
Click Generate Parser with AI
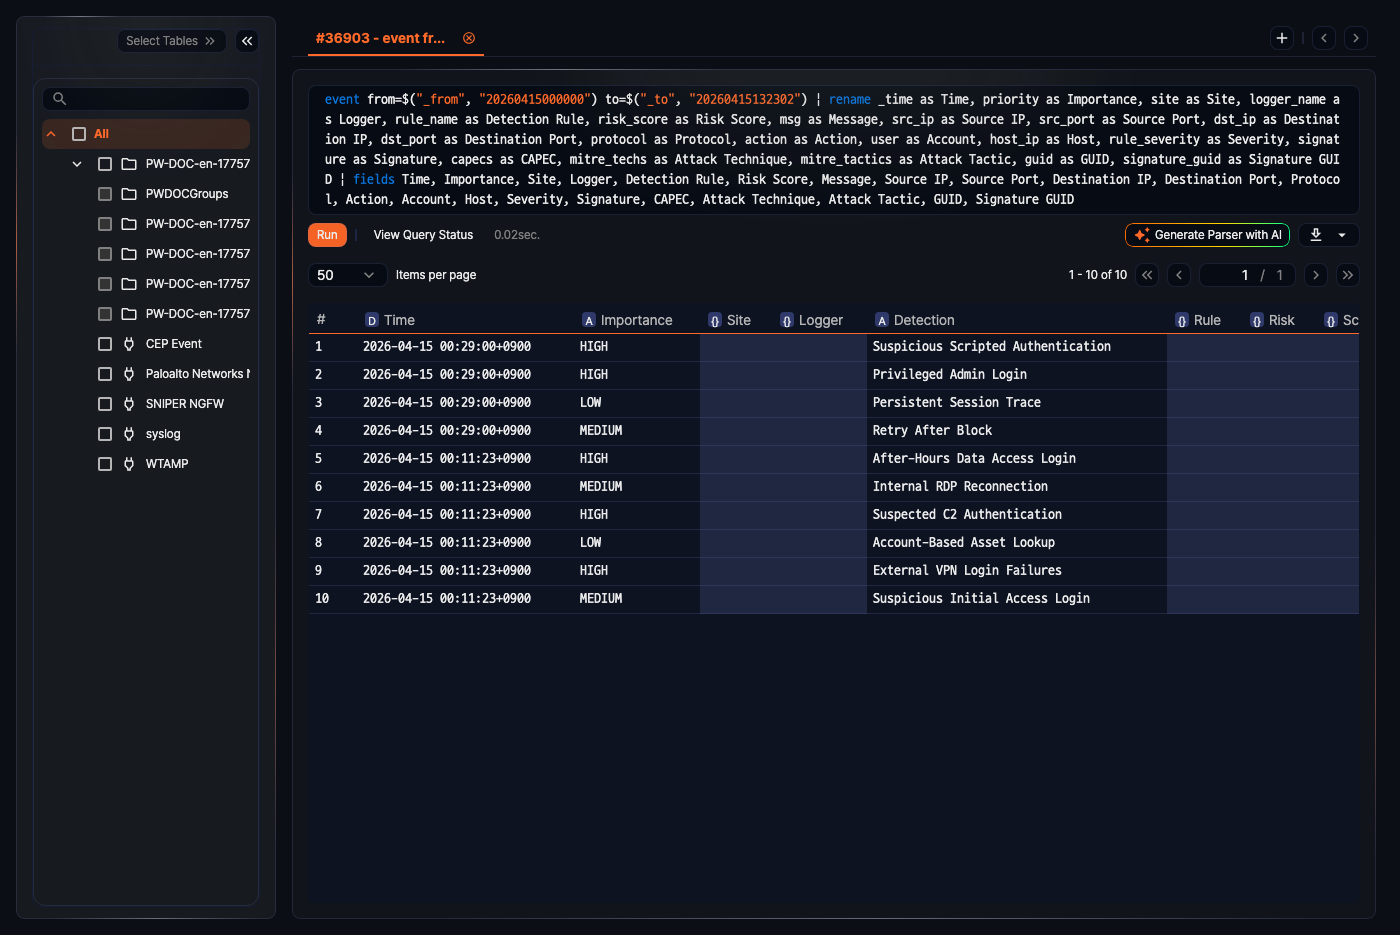(x=1207, y=235)
